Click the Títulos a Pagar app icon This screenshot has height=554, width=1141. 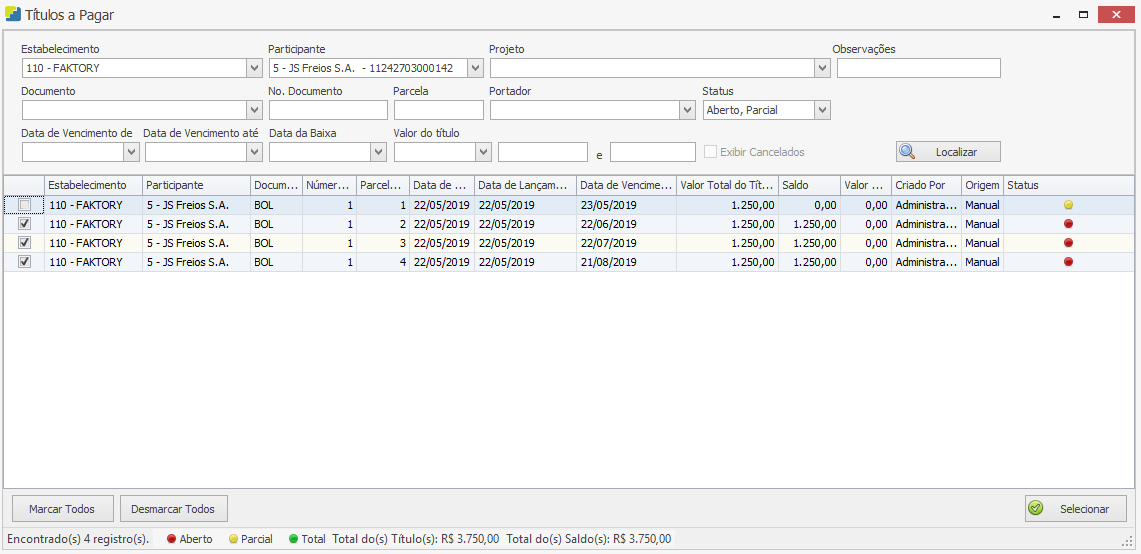tap(13, 14)
